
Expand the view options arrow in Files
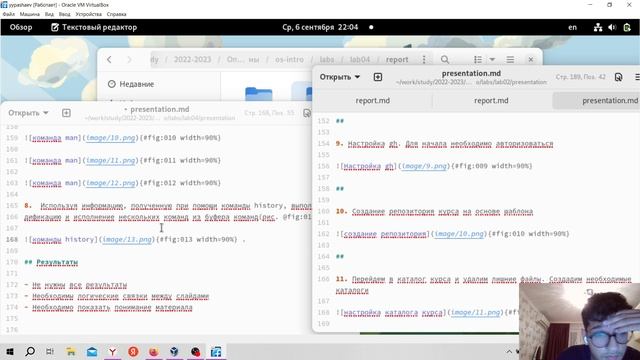(x=492, y=60)
